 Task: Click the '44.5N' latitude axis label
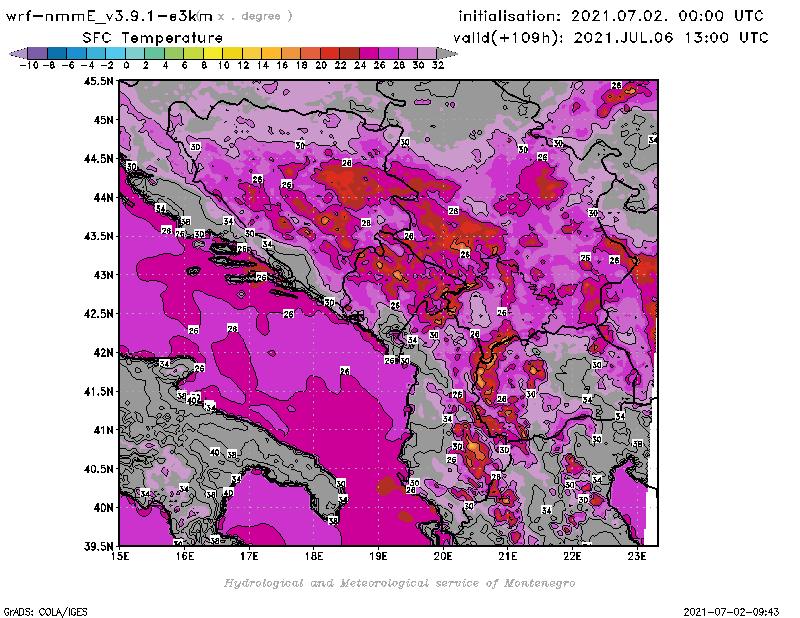pos(98,159)
